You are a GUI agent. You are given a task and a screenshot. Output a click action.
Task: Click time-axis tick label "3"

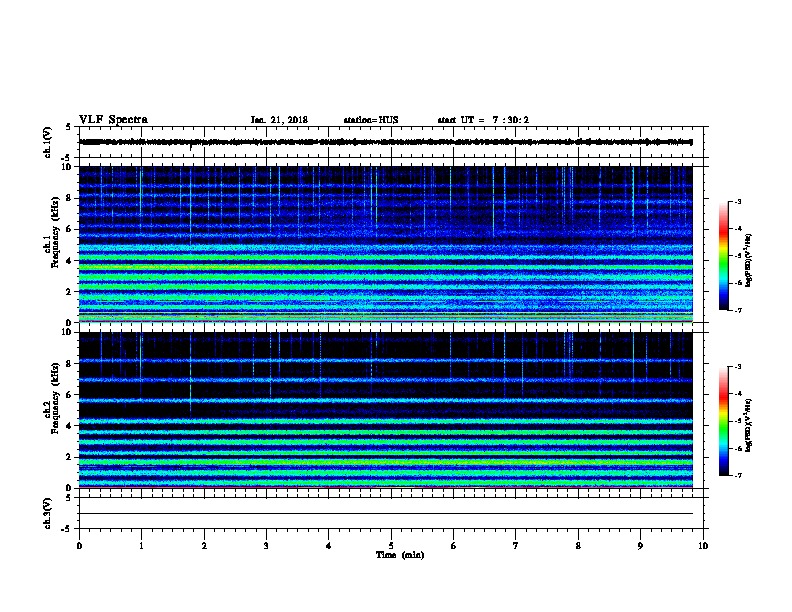click(266, 546)
